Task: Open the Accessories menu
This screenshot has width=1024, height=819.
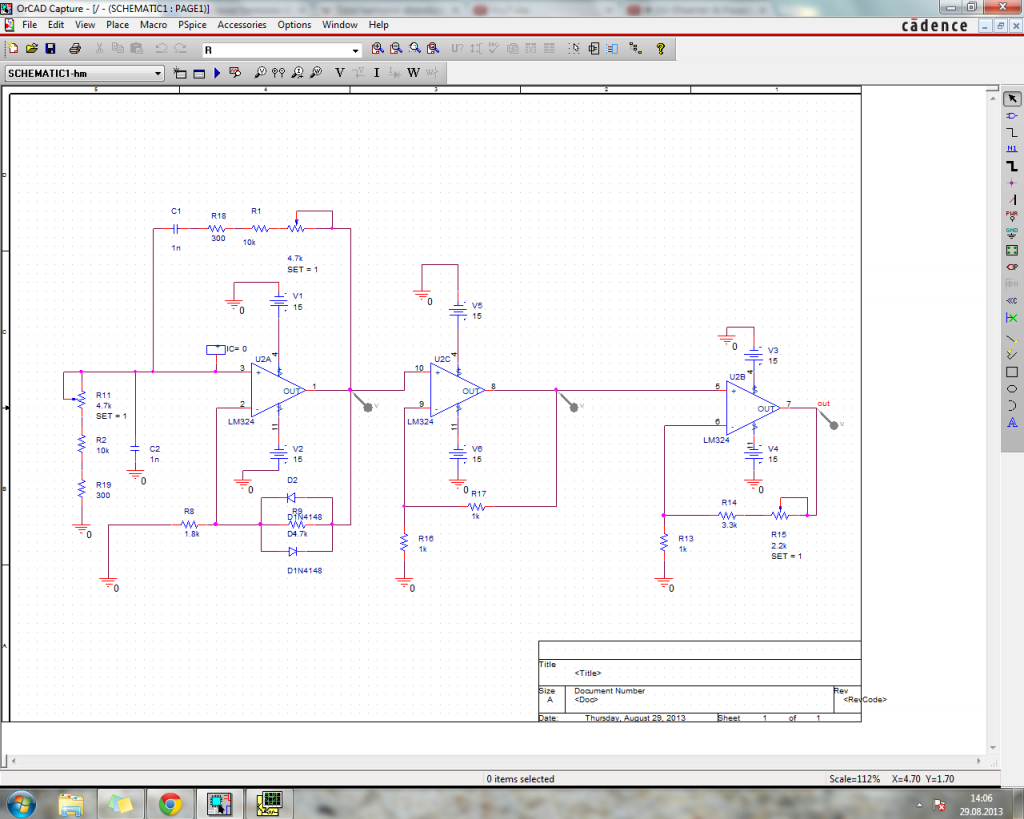Action: click(x=242, y=24)
